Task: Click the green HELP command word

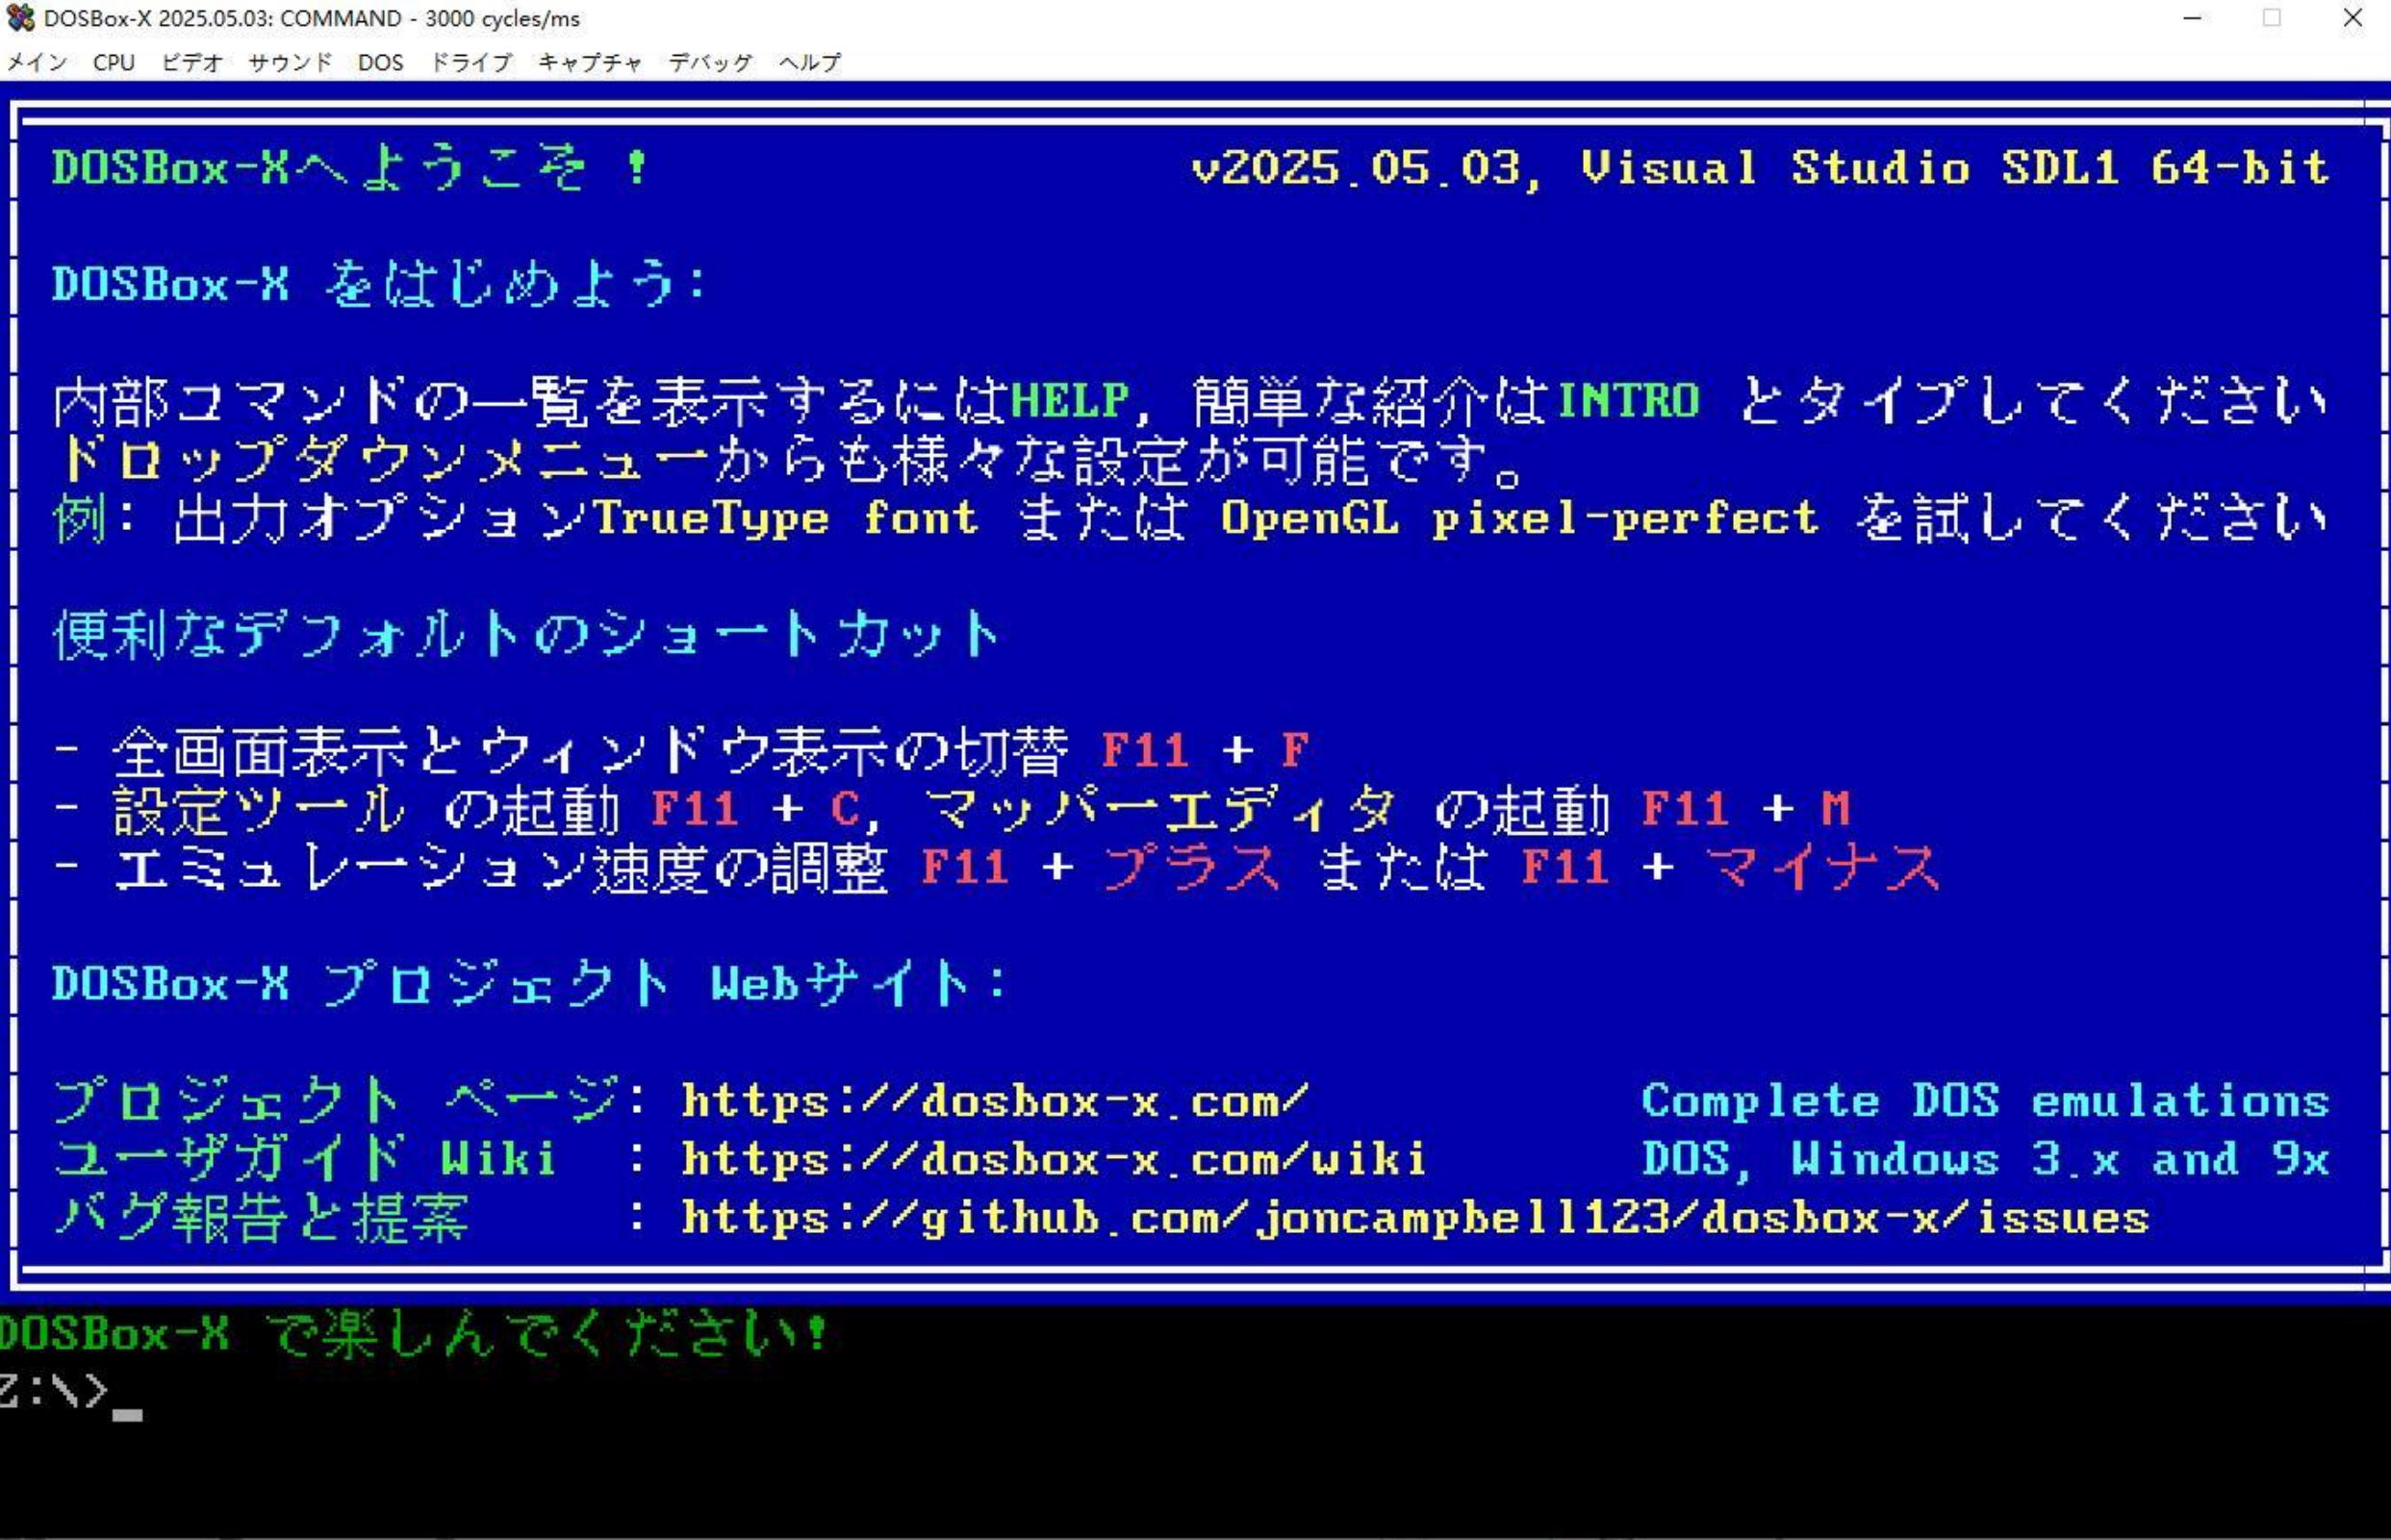Action: click(1069, 401)
